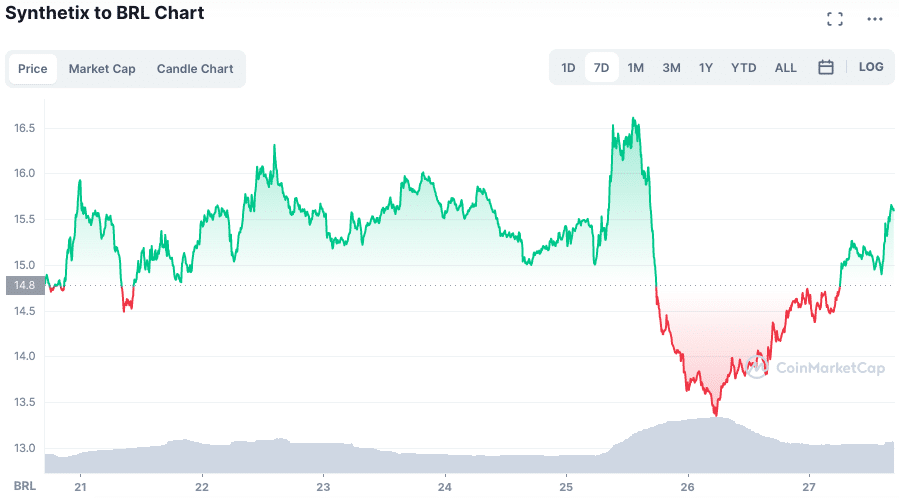Viewport: 899px width, 498px height.
Task: Select the YTD time range
Action: click(x=743, y=68)
